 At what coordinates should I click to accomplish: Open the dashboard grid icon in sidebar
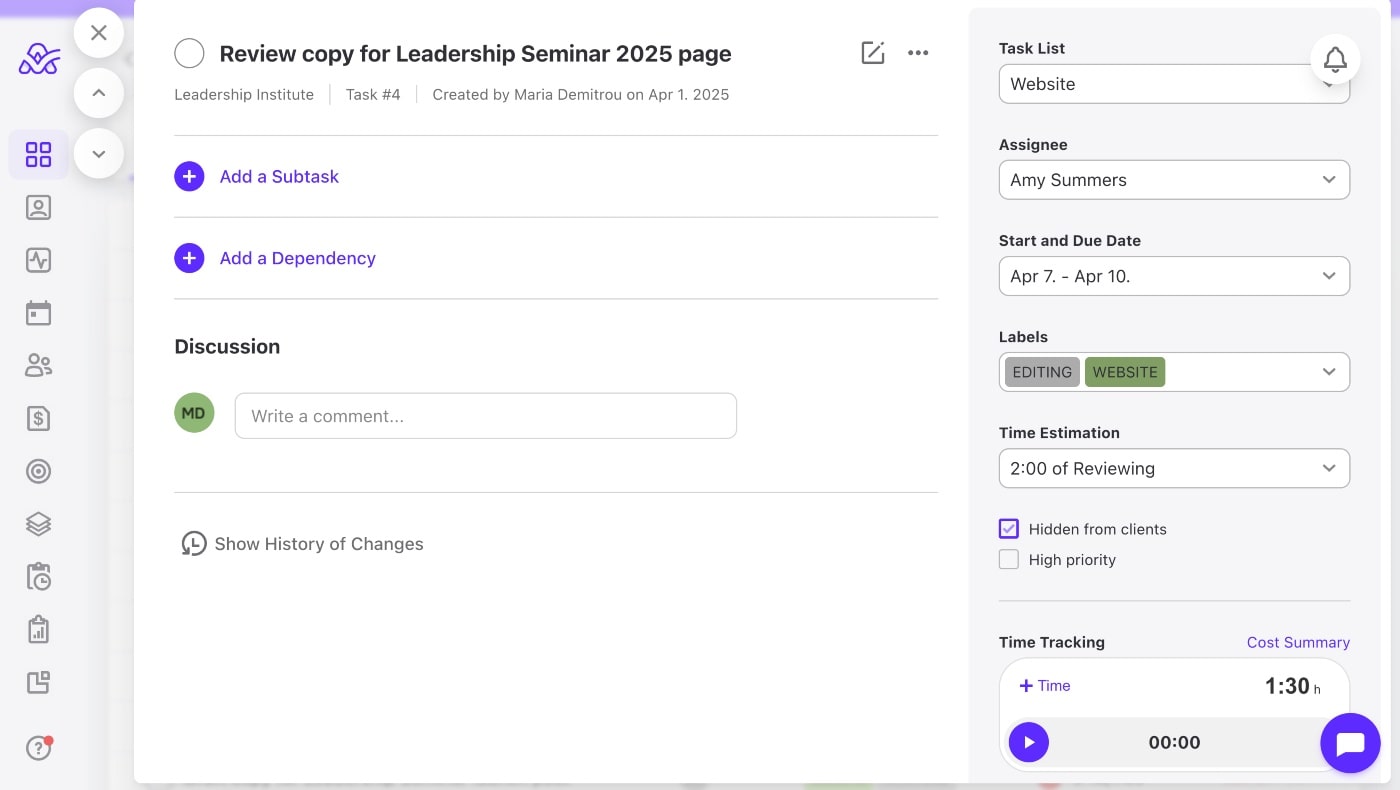[38, 154]
